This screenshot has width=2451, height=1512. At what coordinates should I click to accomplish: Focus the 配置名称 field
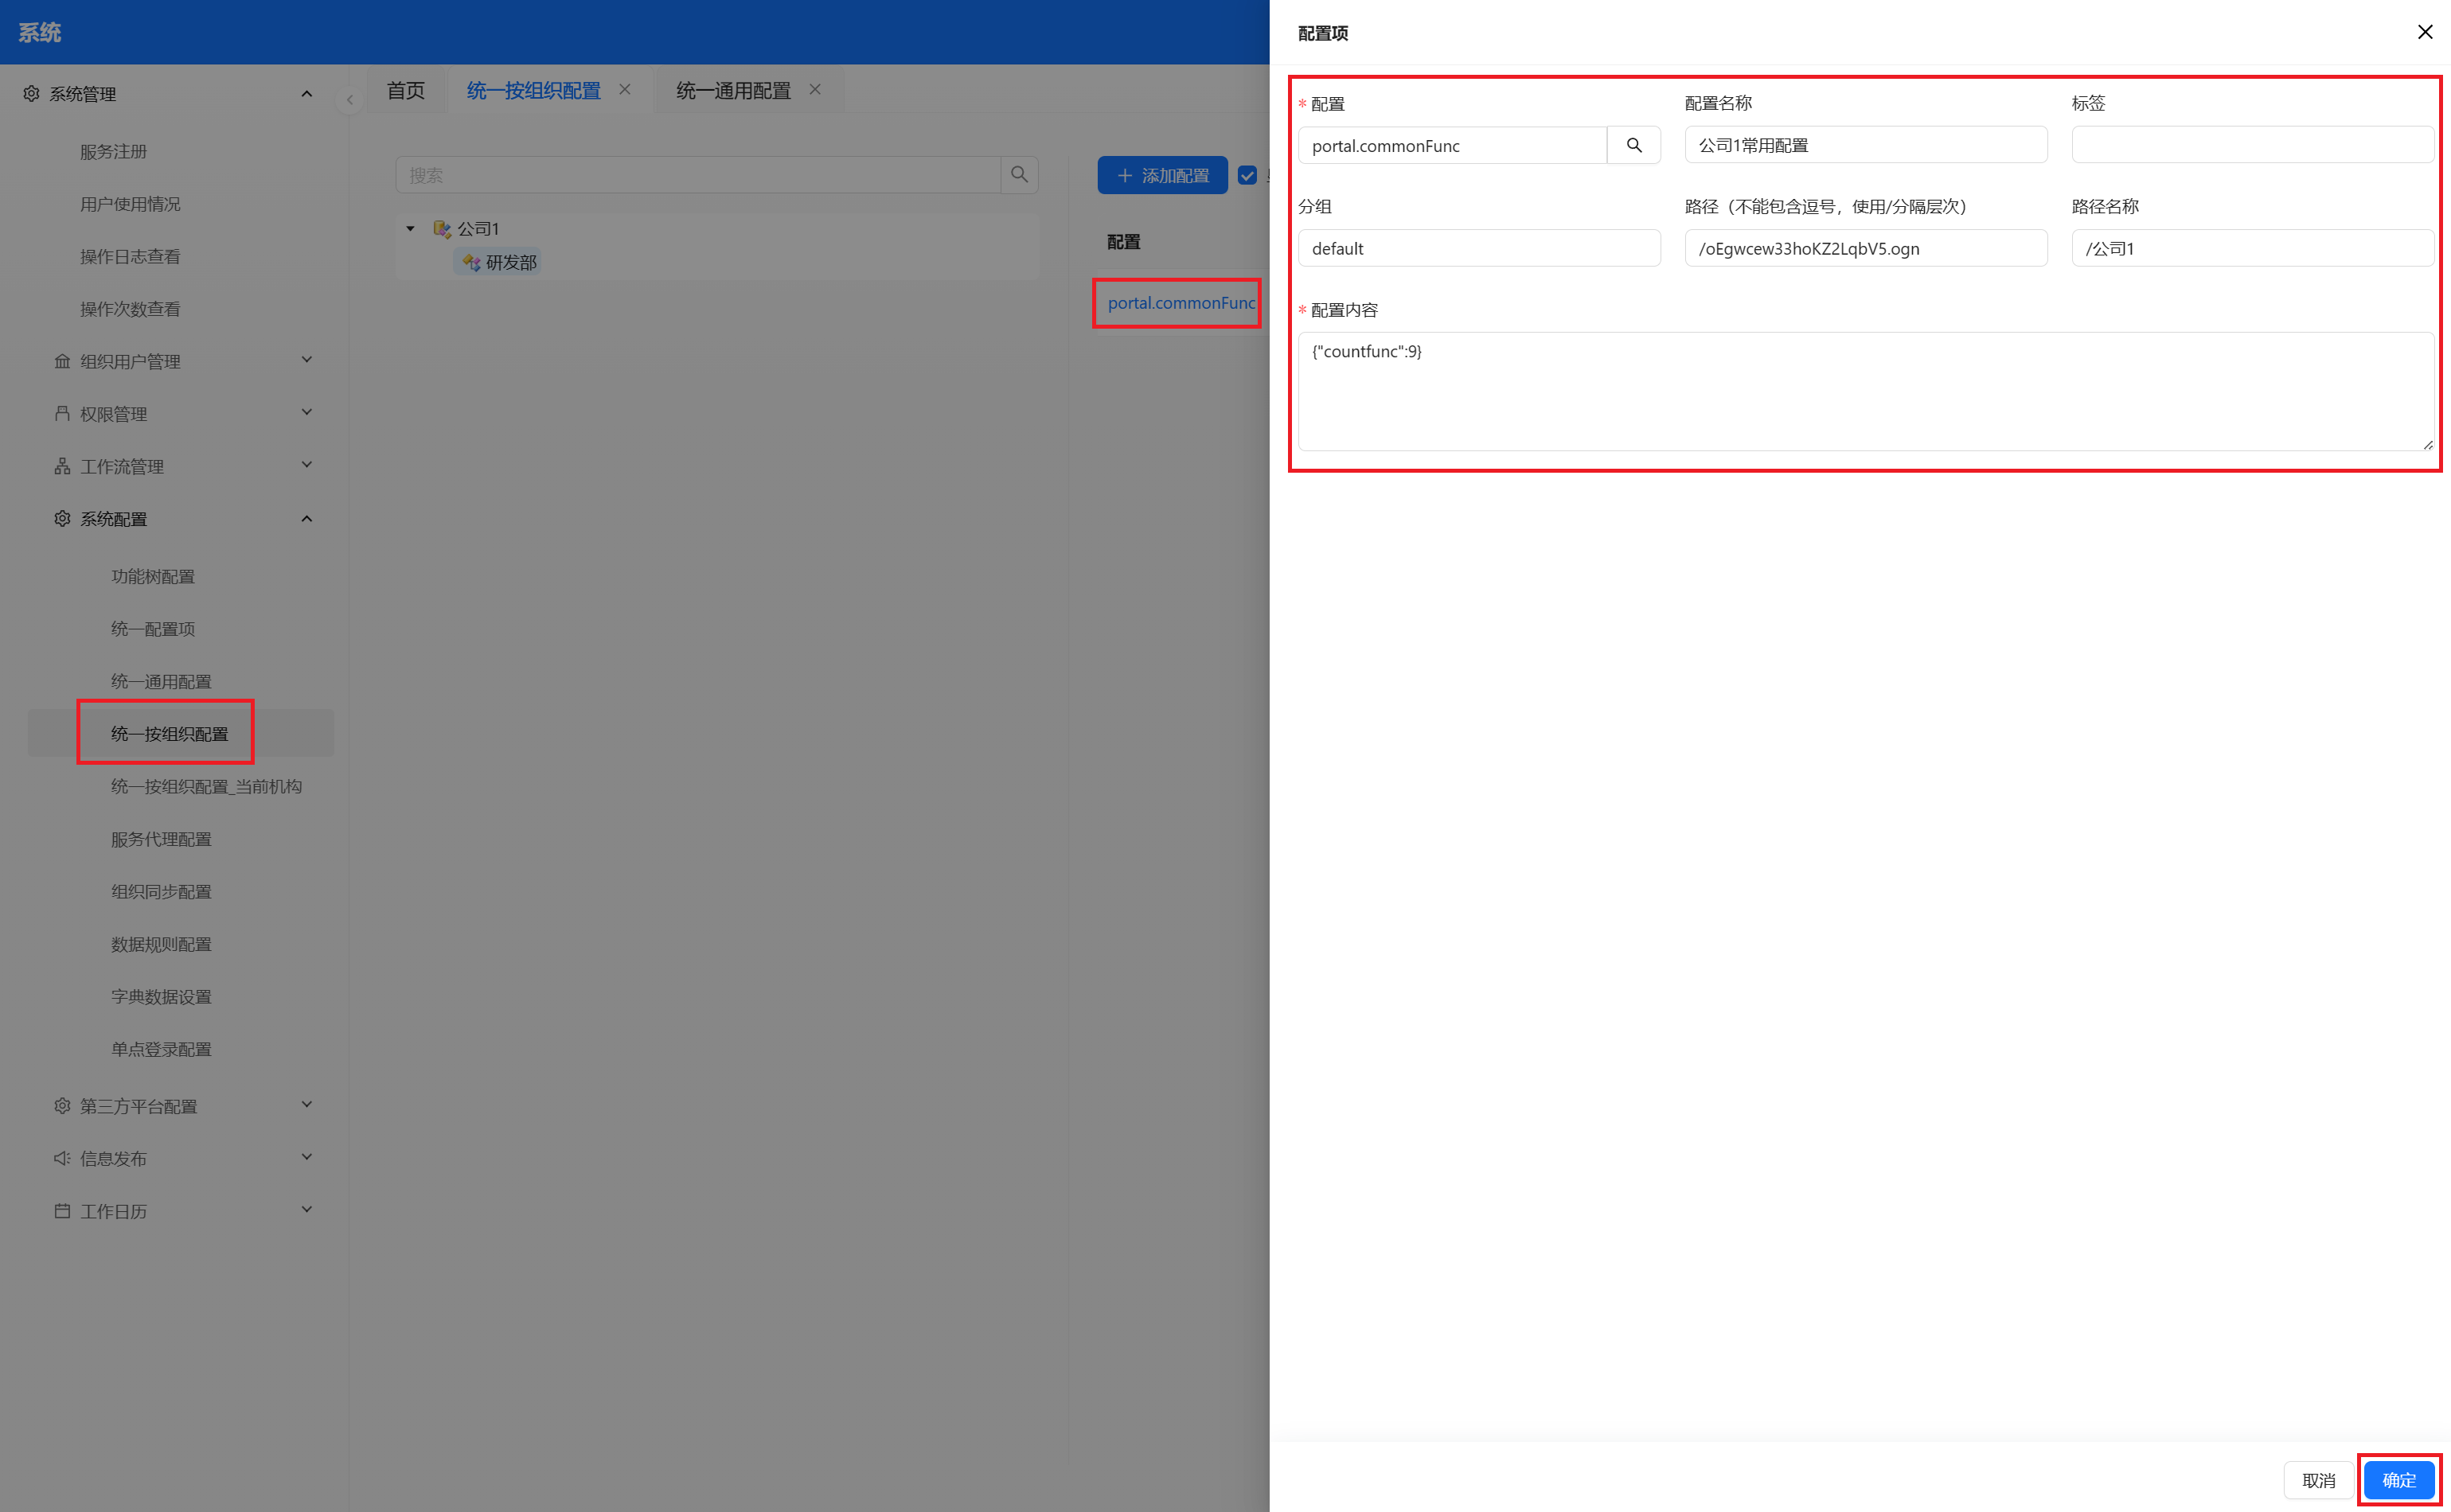coord(1865,145)
